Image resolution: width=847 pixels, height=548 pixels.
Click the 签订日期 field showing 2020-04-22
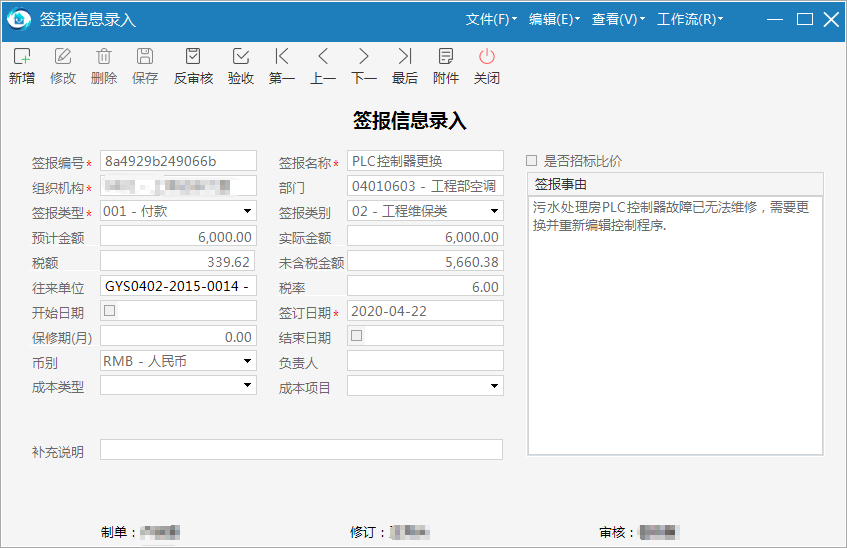click(x=425, y=311)
